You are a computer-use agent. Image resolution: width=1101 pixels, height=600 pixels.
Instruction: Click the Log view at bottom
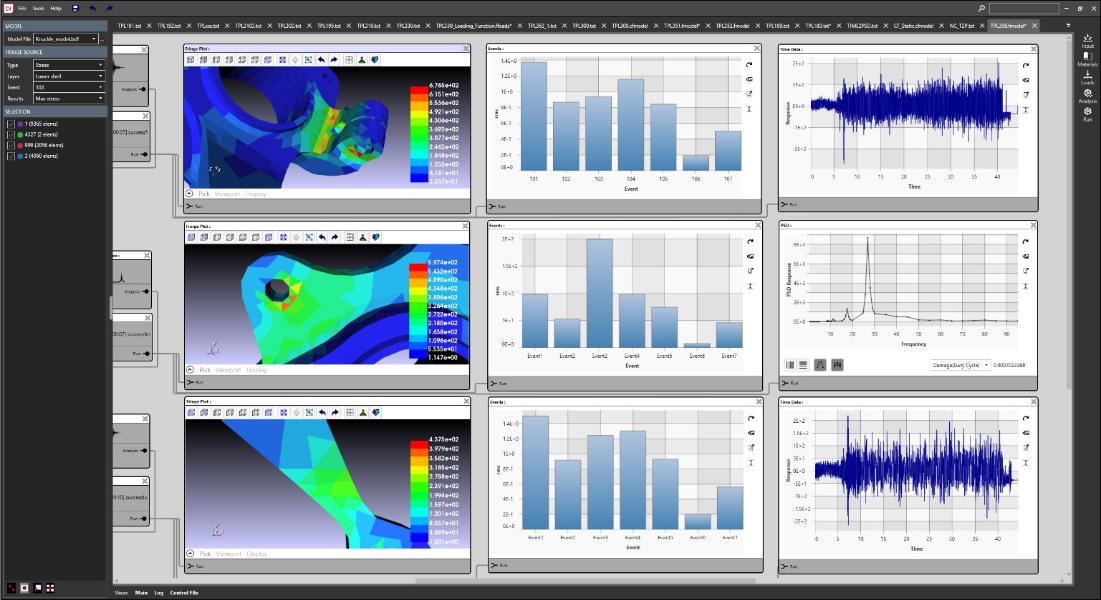tap(159, 593)
